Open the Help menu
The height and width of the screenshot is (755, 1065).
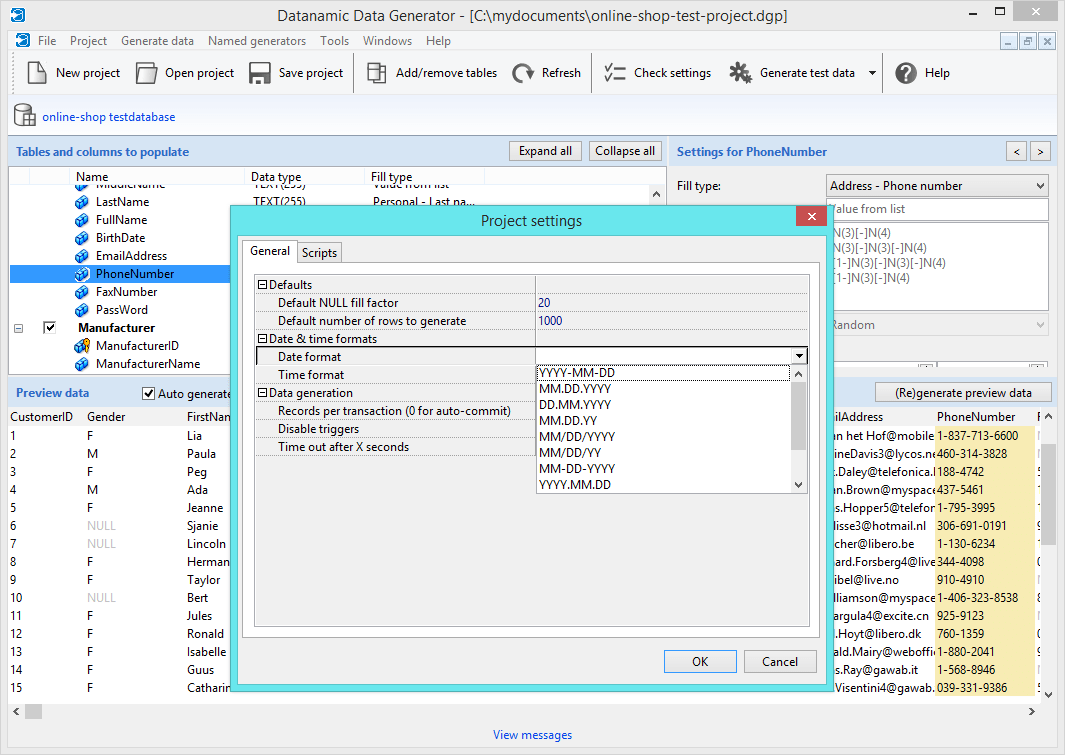coord(438,41)
